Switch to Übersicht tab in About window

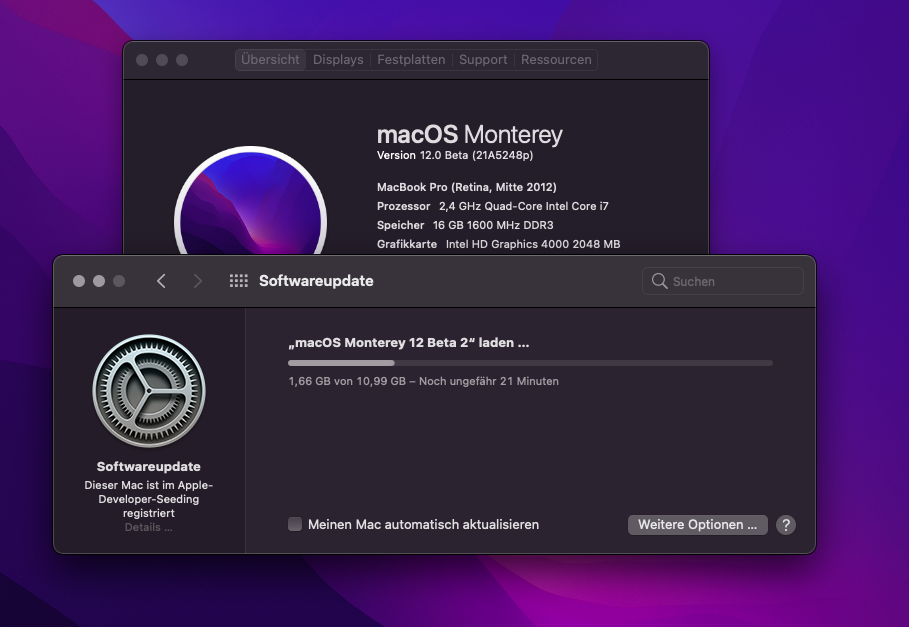click(x=270, y=60)
